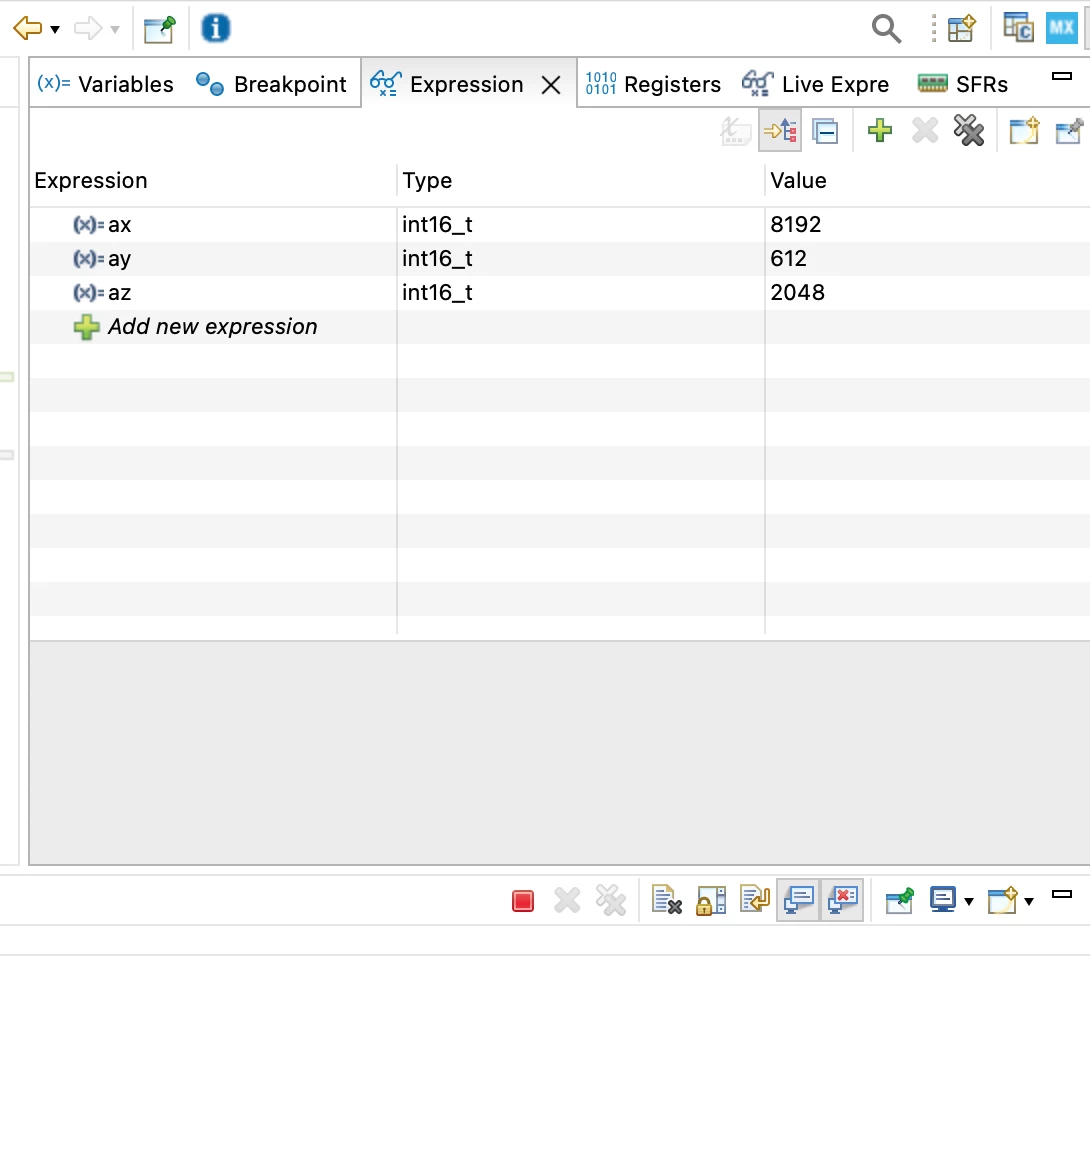This screenshot has height=1158, width=1090.
Task: Click the Remove Launch icon in console toolbar
Action: point(567,900)
